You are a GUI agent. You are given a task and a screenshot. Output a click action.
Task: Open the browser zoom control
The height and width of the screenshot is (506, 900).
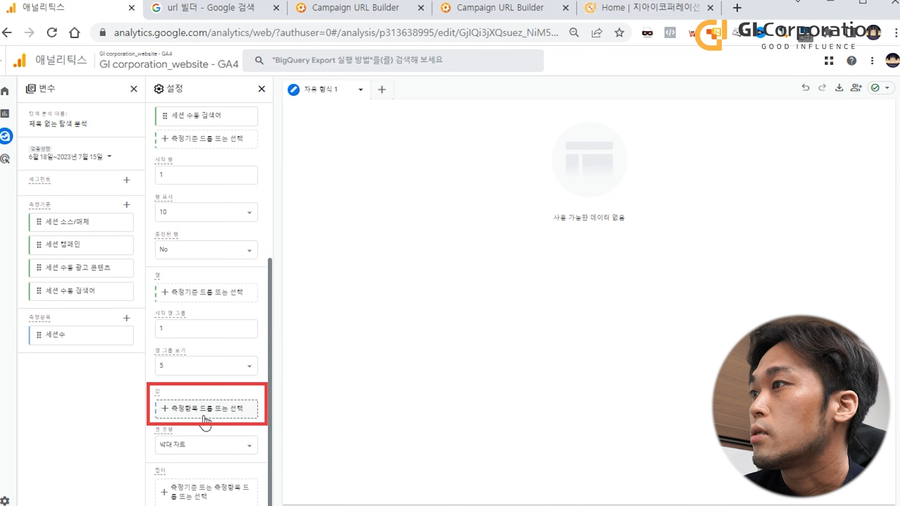click(x=574, y=33)
